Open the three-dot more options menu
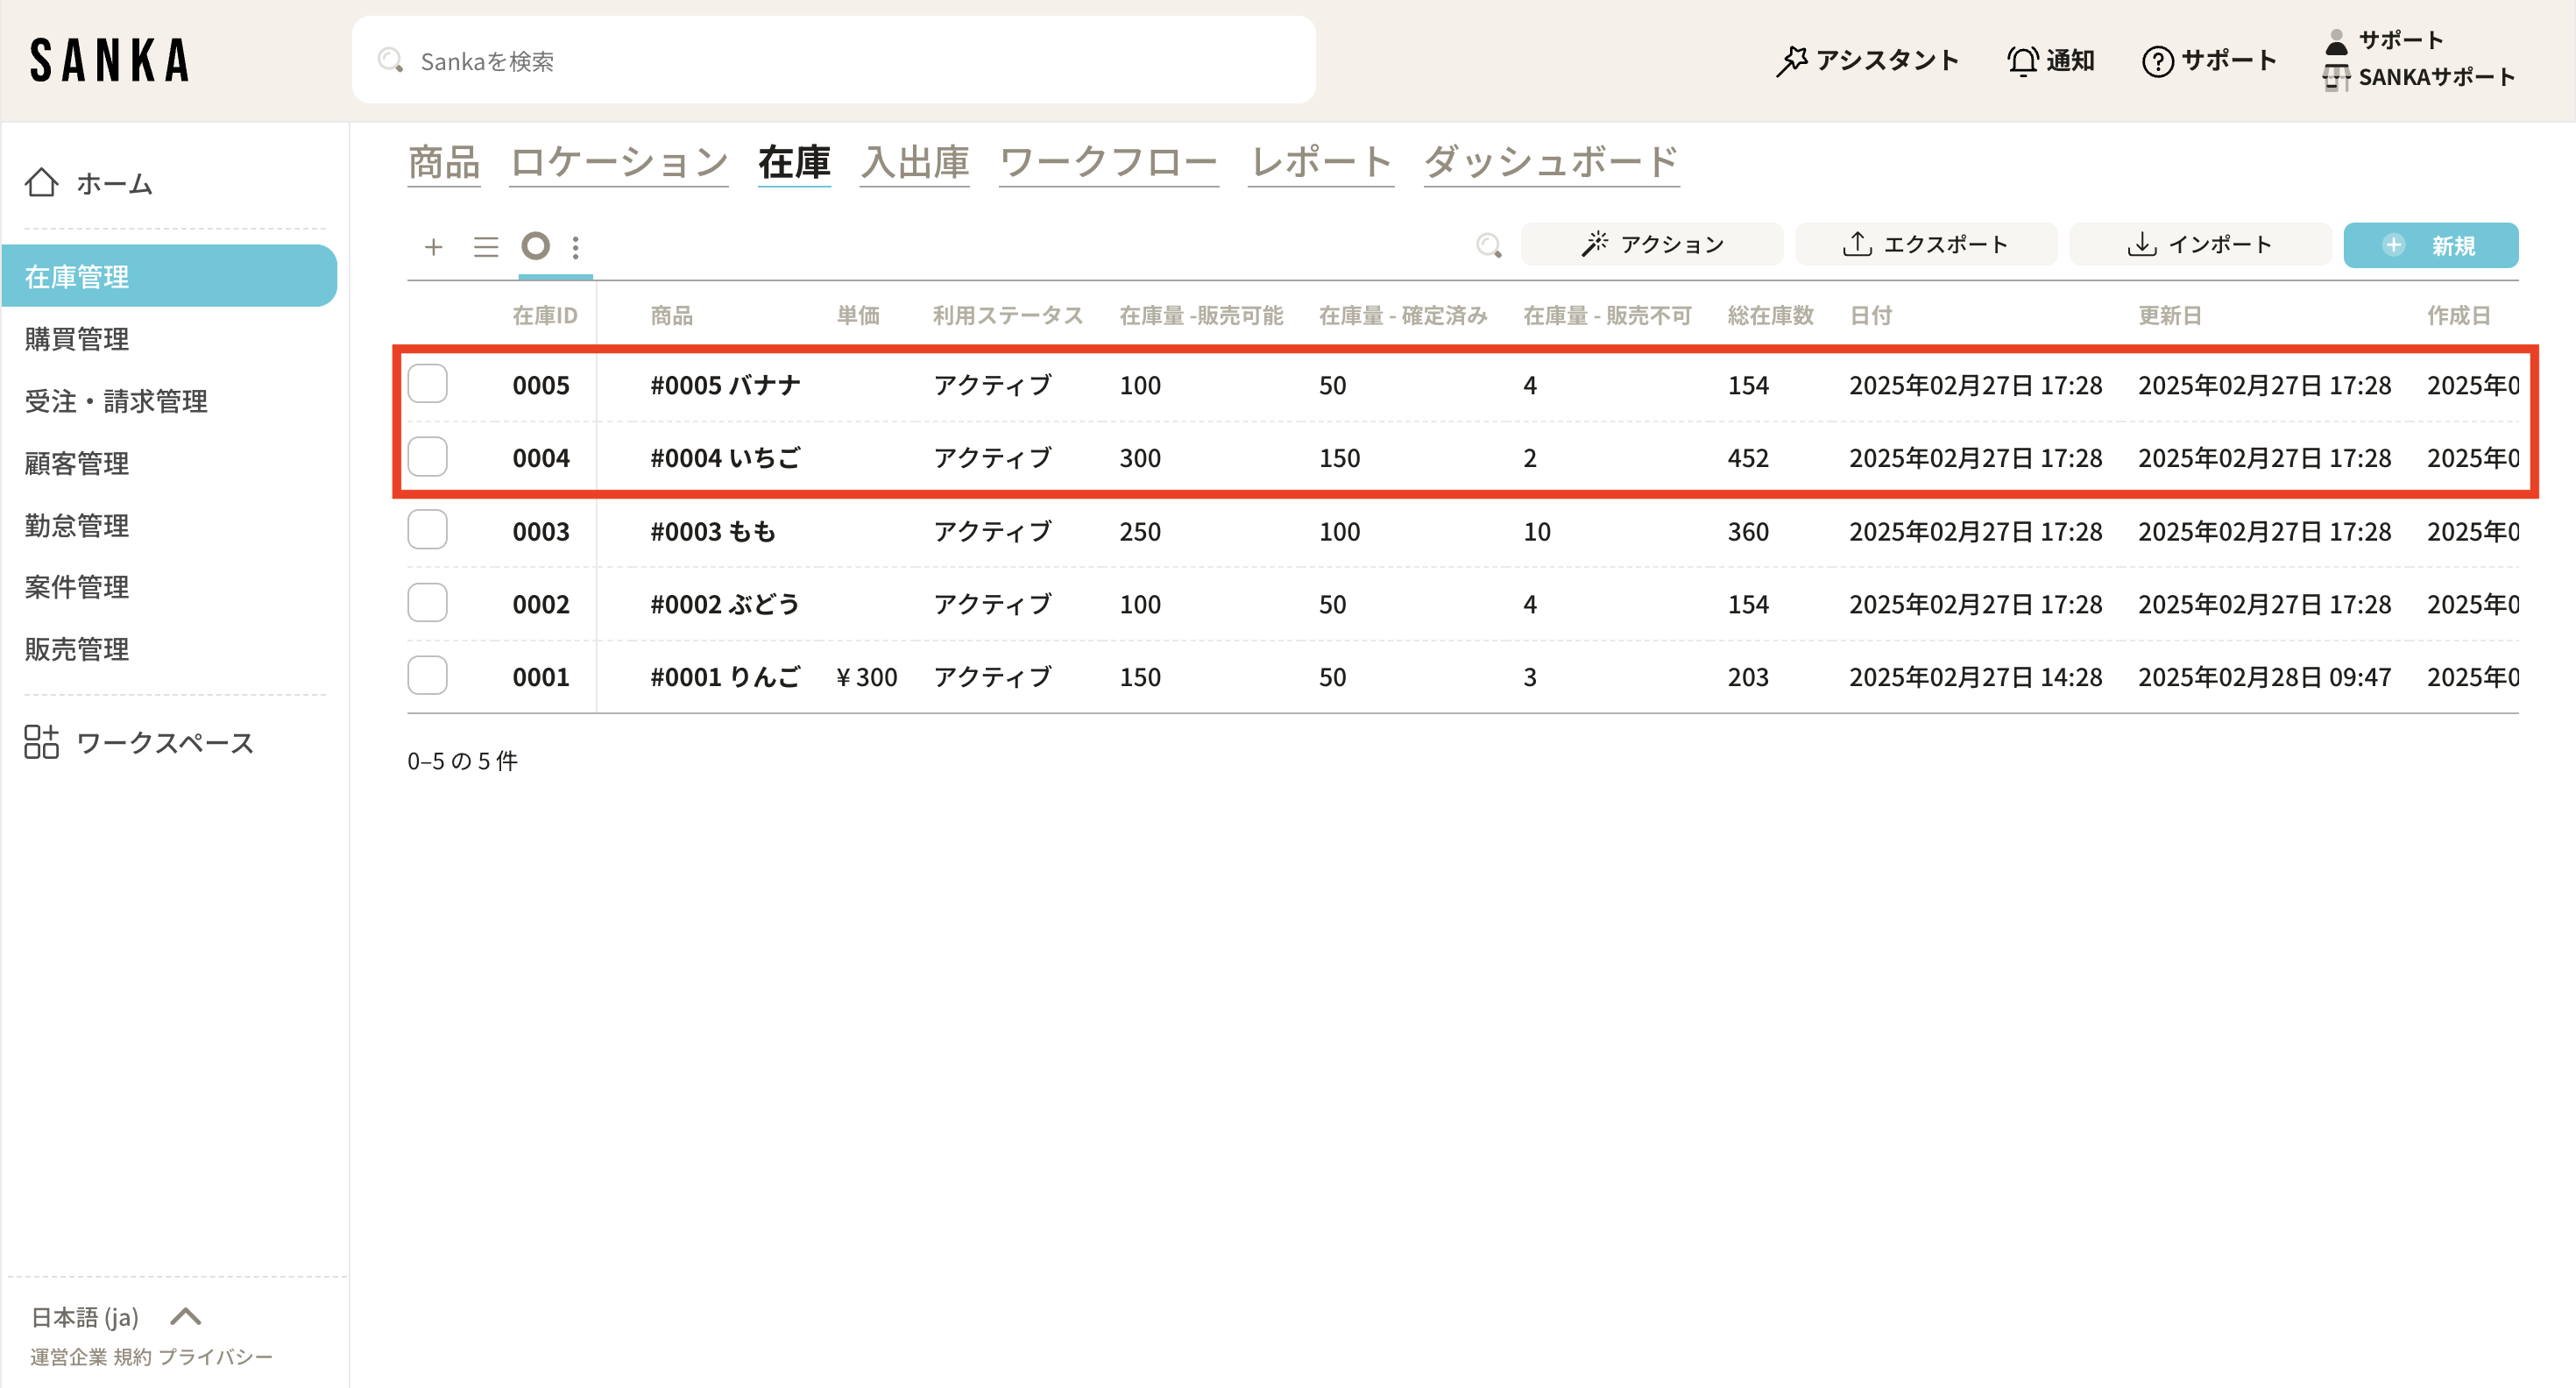This screenshot has width=2576, height=1388. 575,247
